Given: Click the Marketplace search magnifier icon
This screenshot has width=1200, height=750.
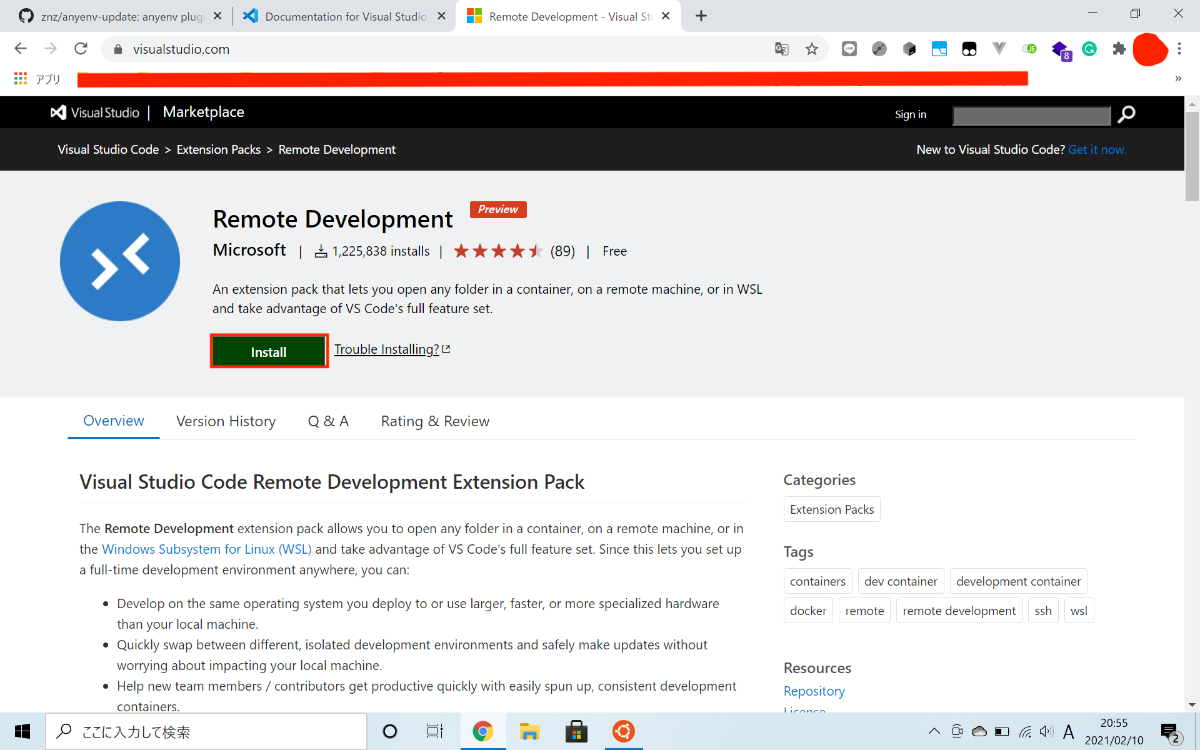Looking at the screenshot, I should [x=1126, y=115].
